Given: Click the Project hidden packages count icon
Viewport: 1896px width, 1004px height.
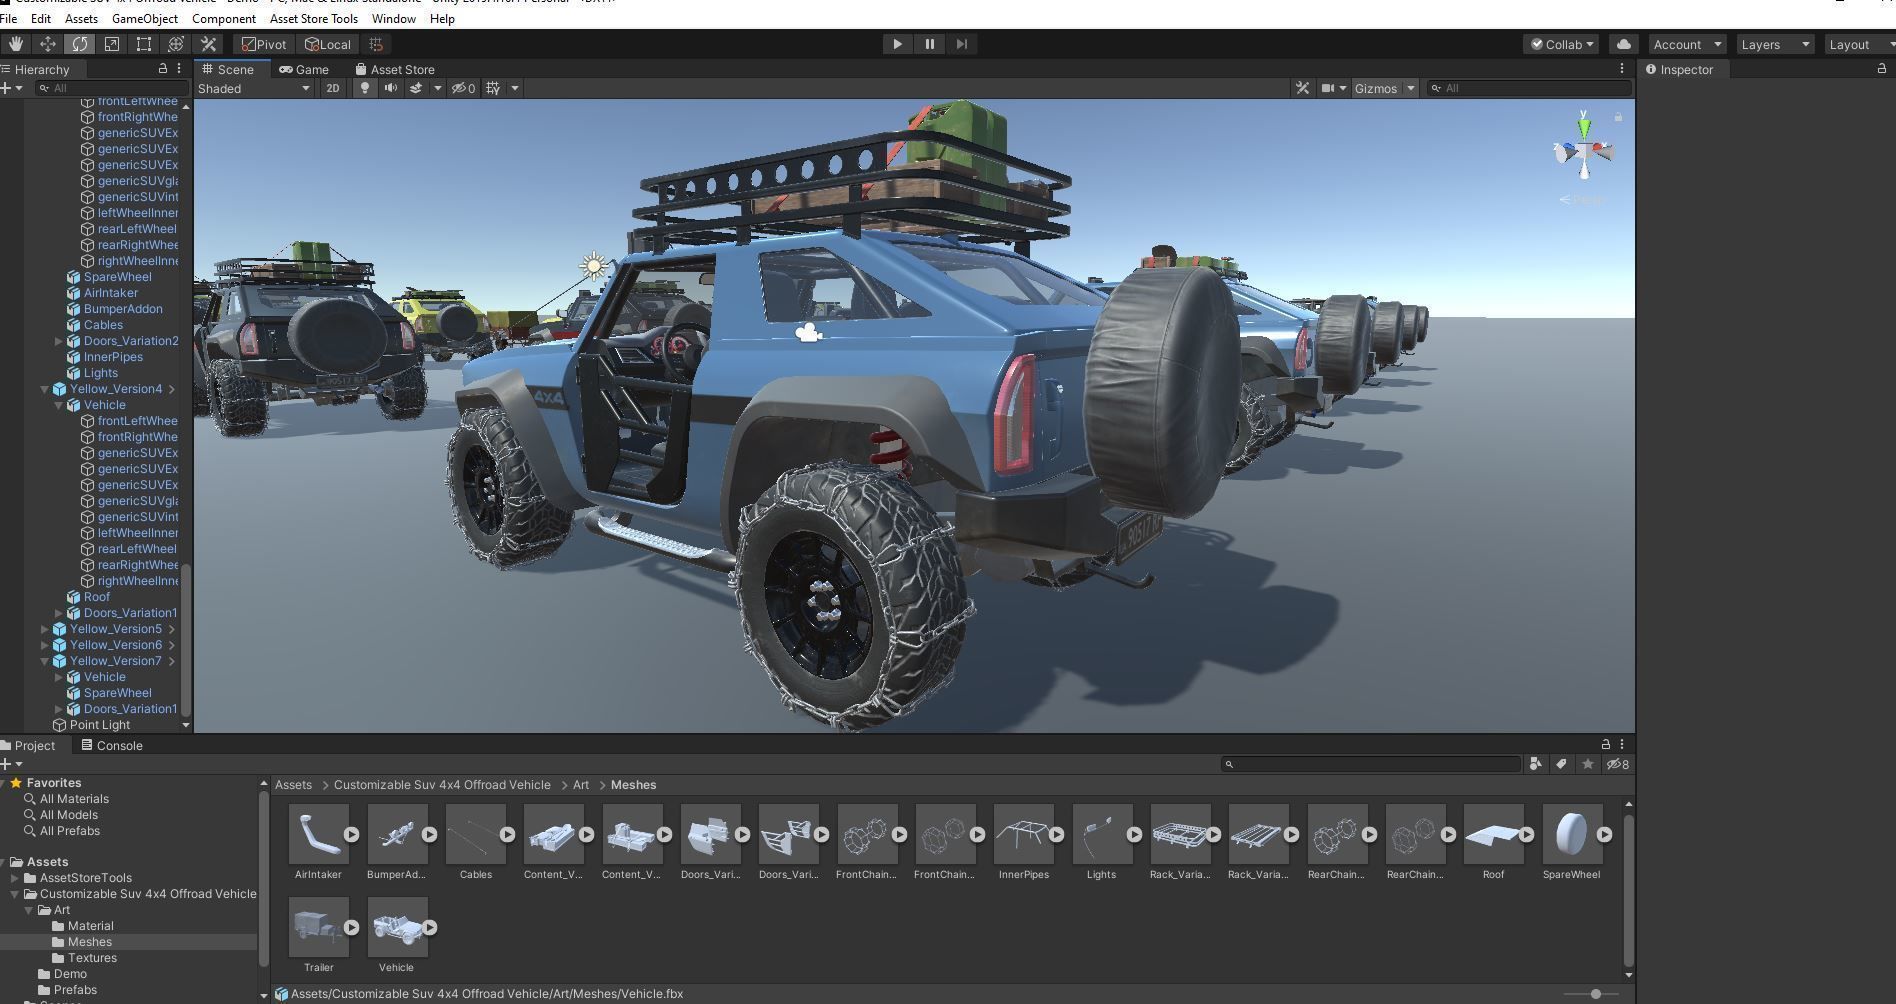Looking at the screenshot, I should coord(1617,764).
